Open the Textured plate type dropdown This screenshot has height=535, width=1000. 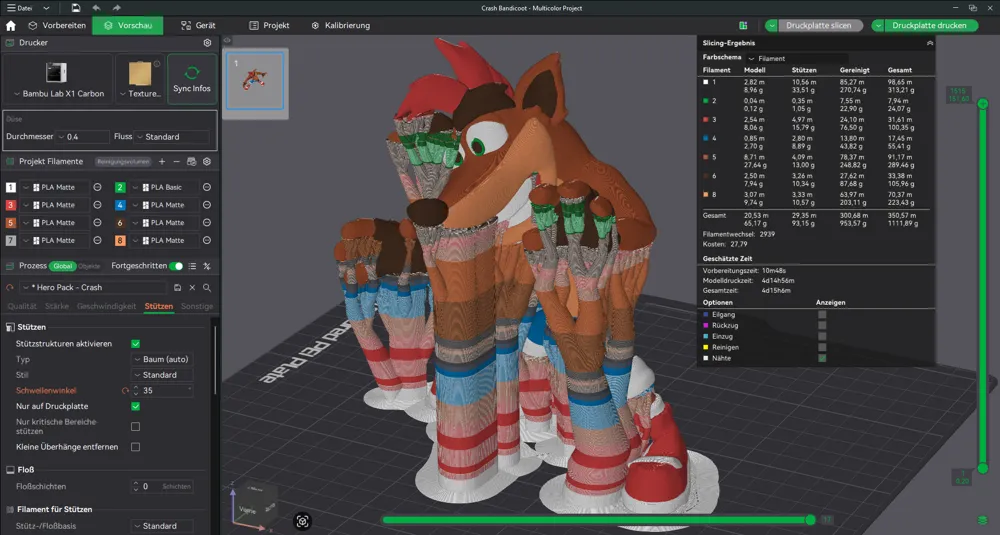pos(140,94)
